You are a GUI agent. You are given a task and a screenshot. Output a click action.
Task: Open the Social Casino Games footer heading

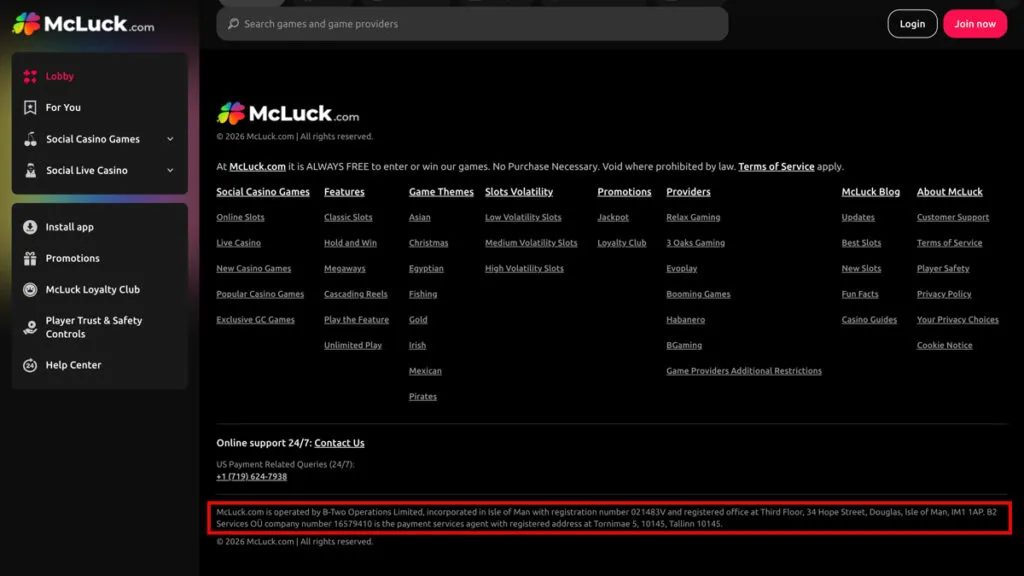(263, 192)
